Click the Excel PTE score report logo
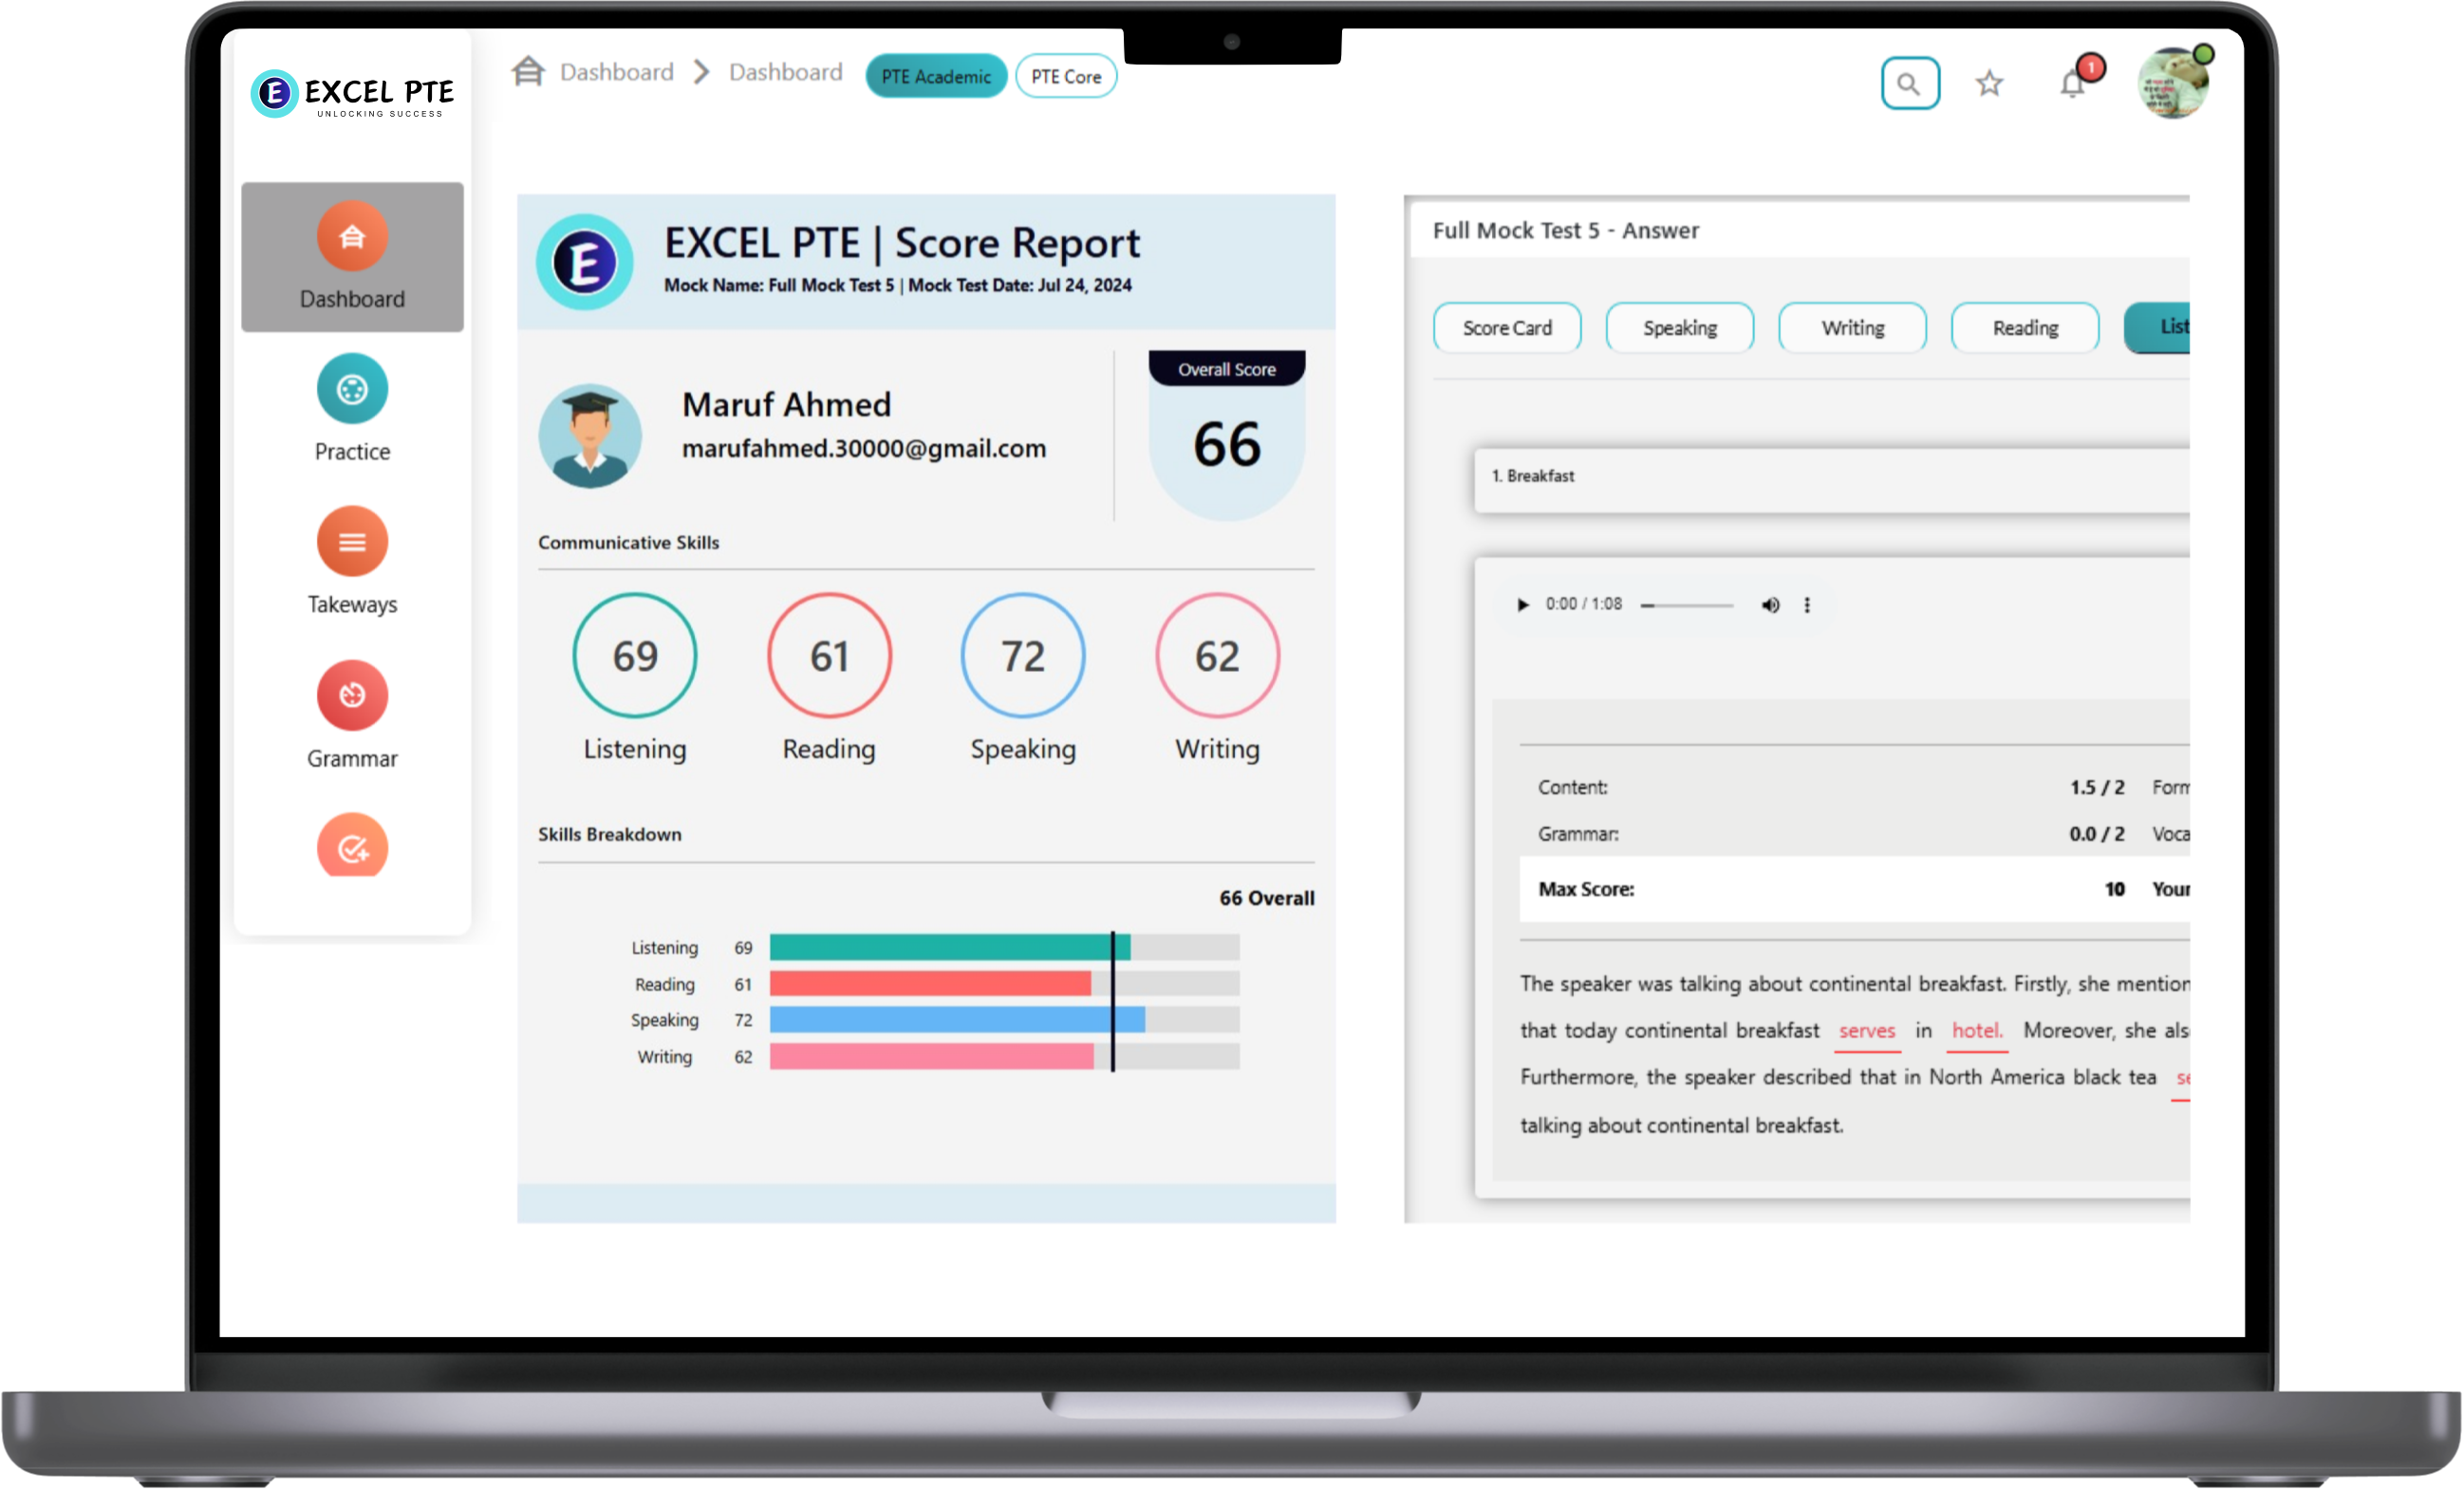 pyautogui.click(x=585, y=263)
